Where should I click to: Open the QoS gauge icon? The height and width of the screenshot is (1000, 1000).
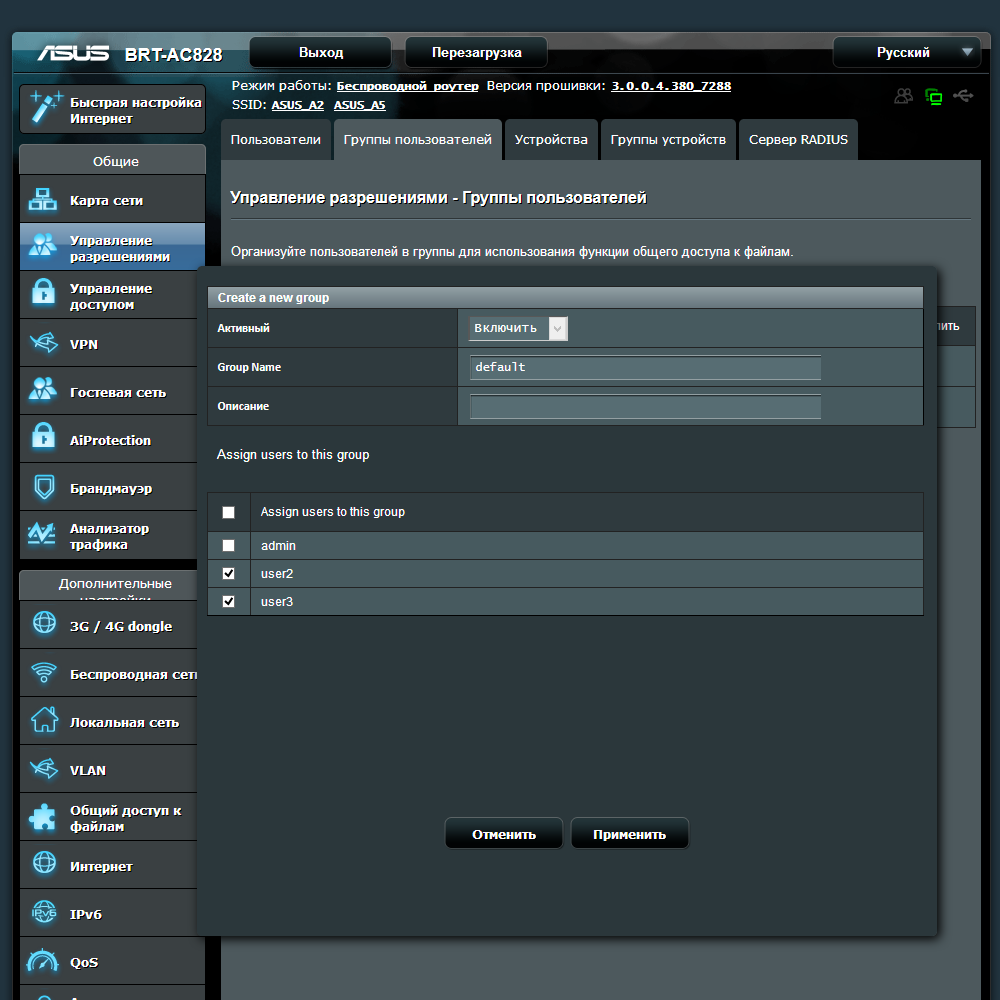tap(43, 961)
